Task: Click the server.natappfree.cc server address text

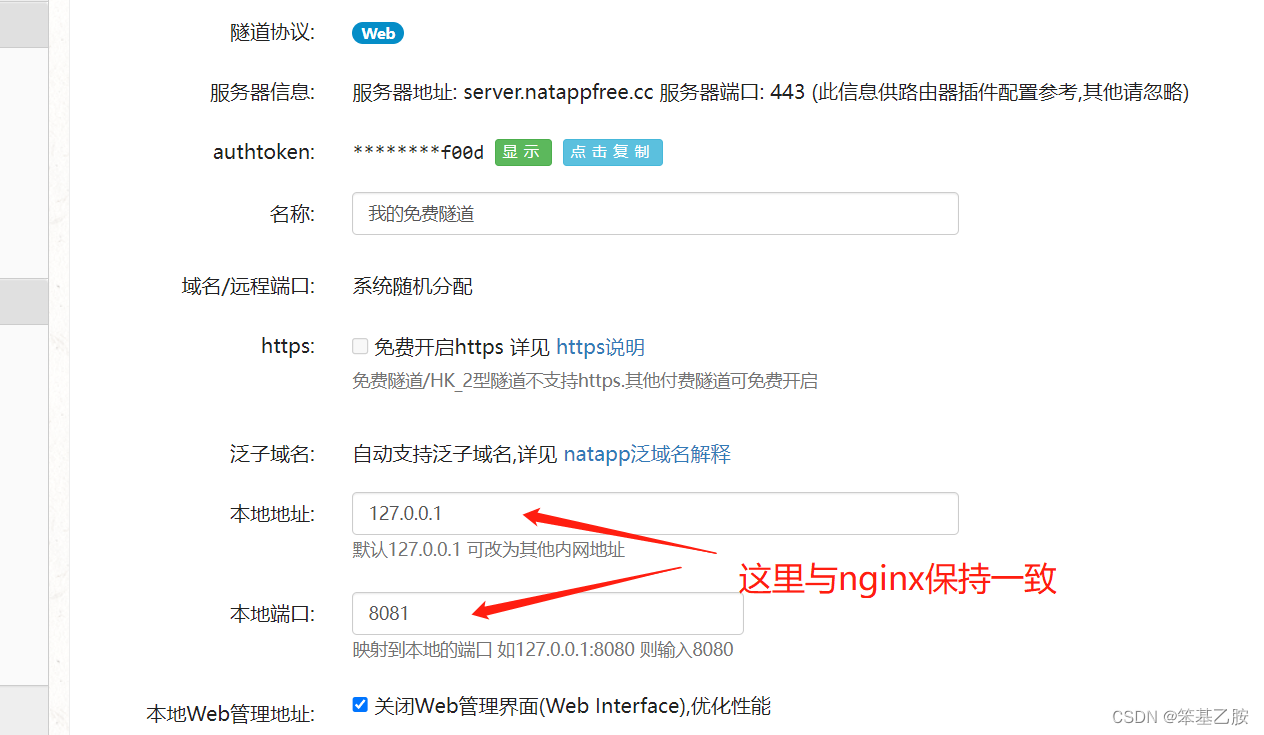Action: [x=556, y=93]
